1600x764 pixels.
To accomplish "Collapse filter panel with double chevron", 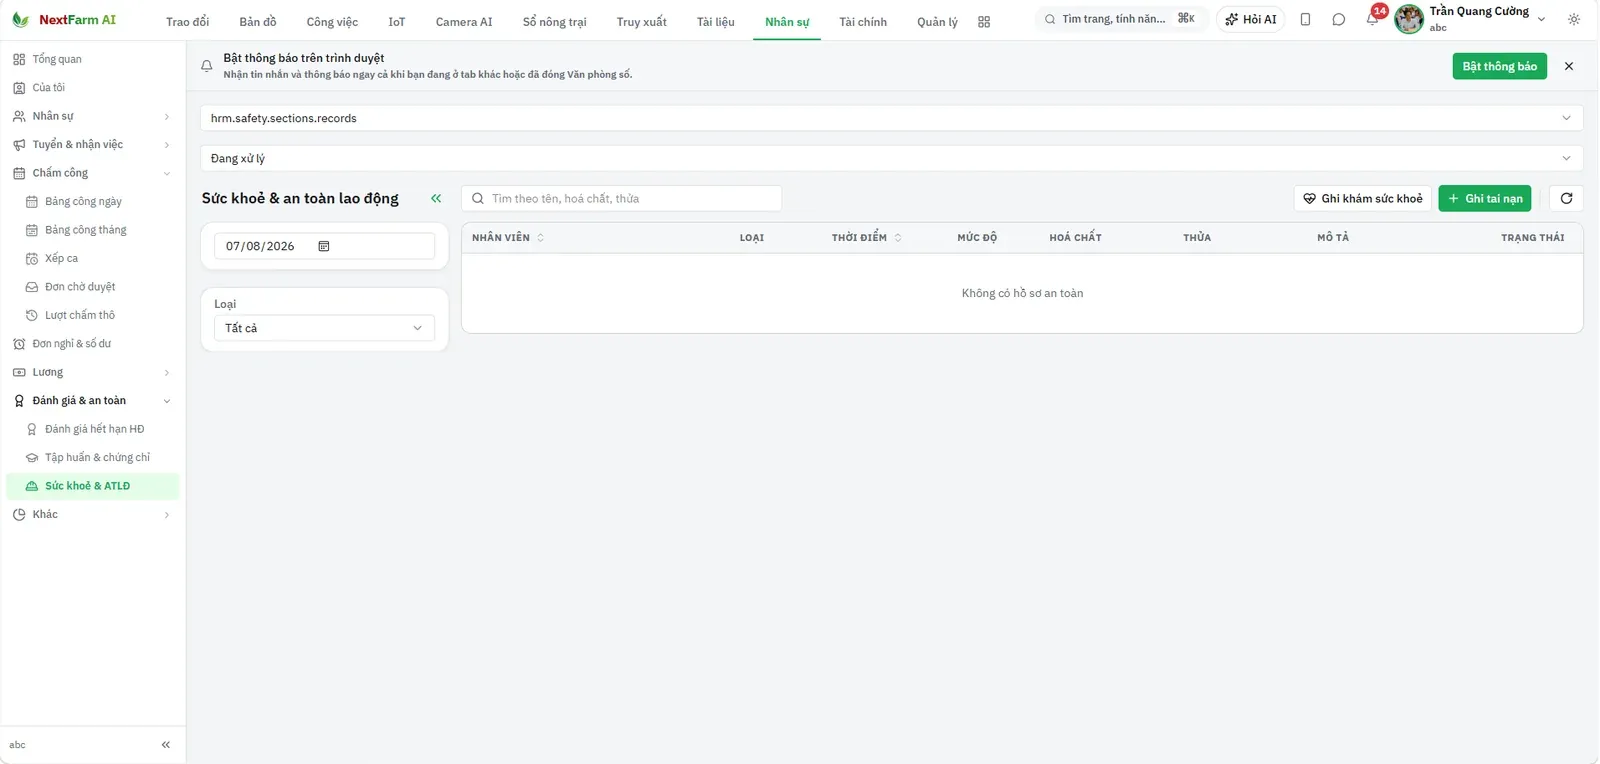I will tap(436, 198).
